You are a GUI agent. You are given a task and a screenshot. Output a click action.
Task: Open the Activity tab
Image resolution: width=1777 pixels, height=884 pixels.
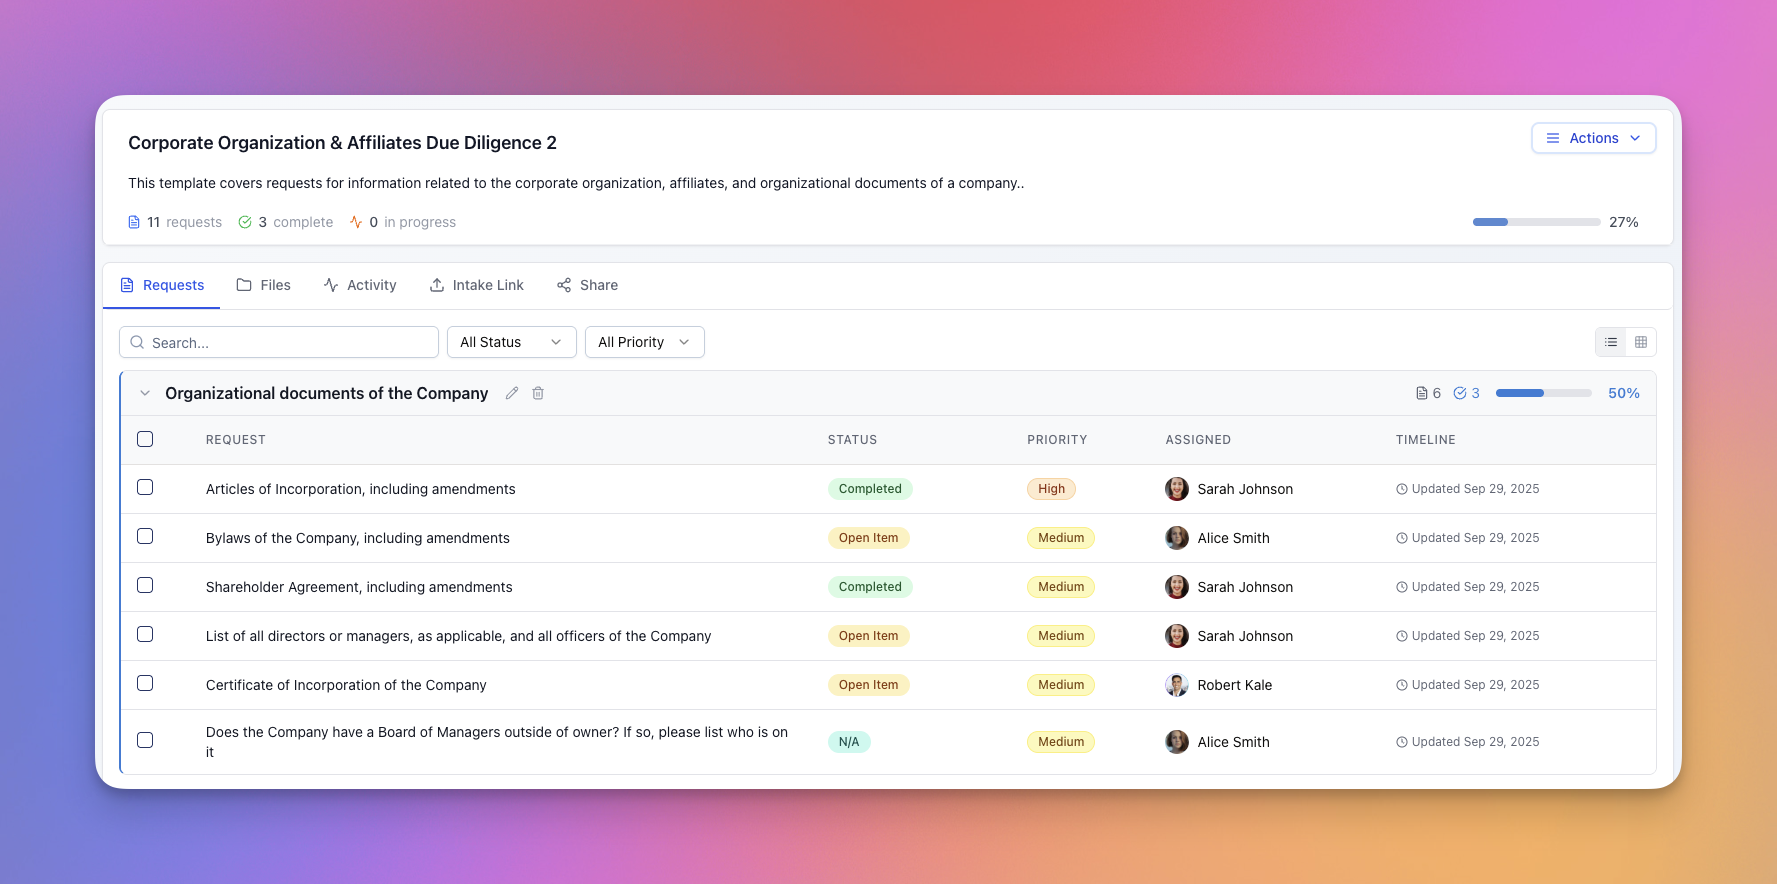pos(360,285)
